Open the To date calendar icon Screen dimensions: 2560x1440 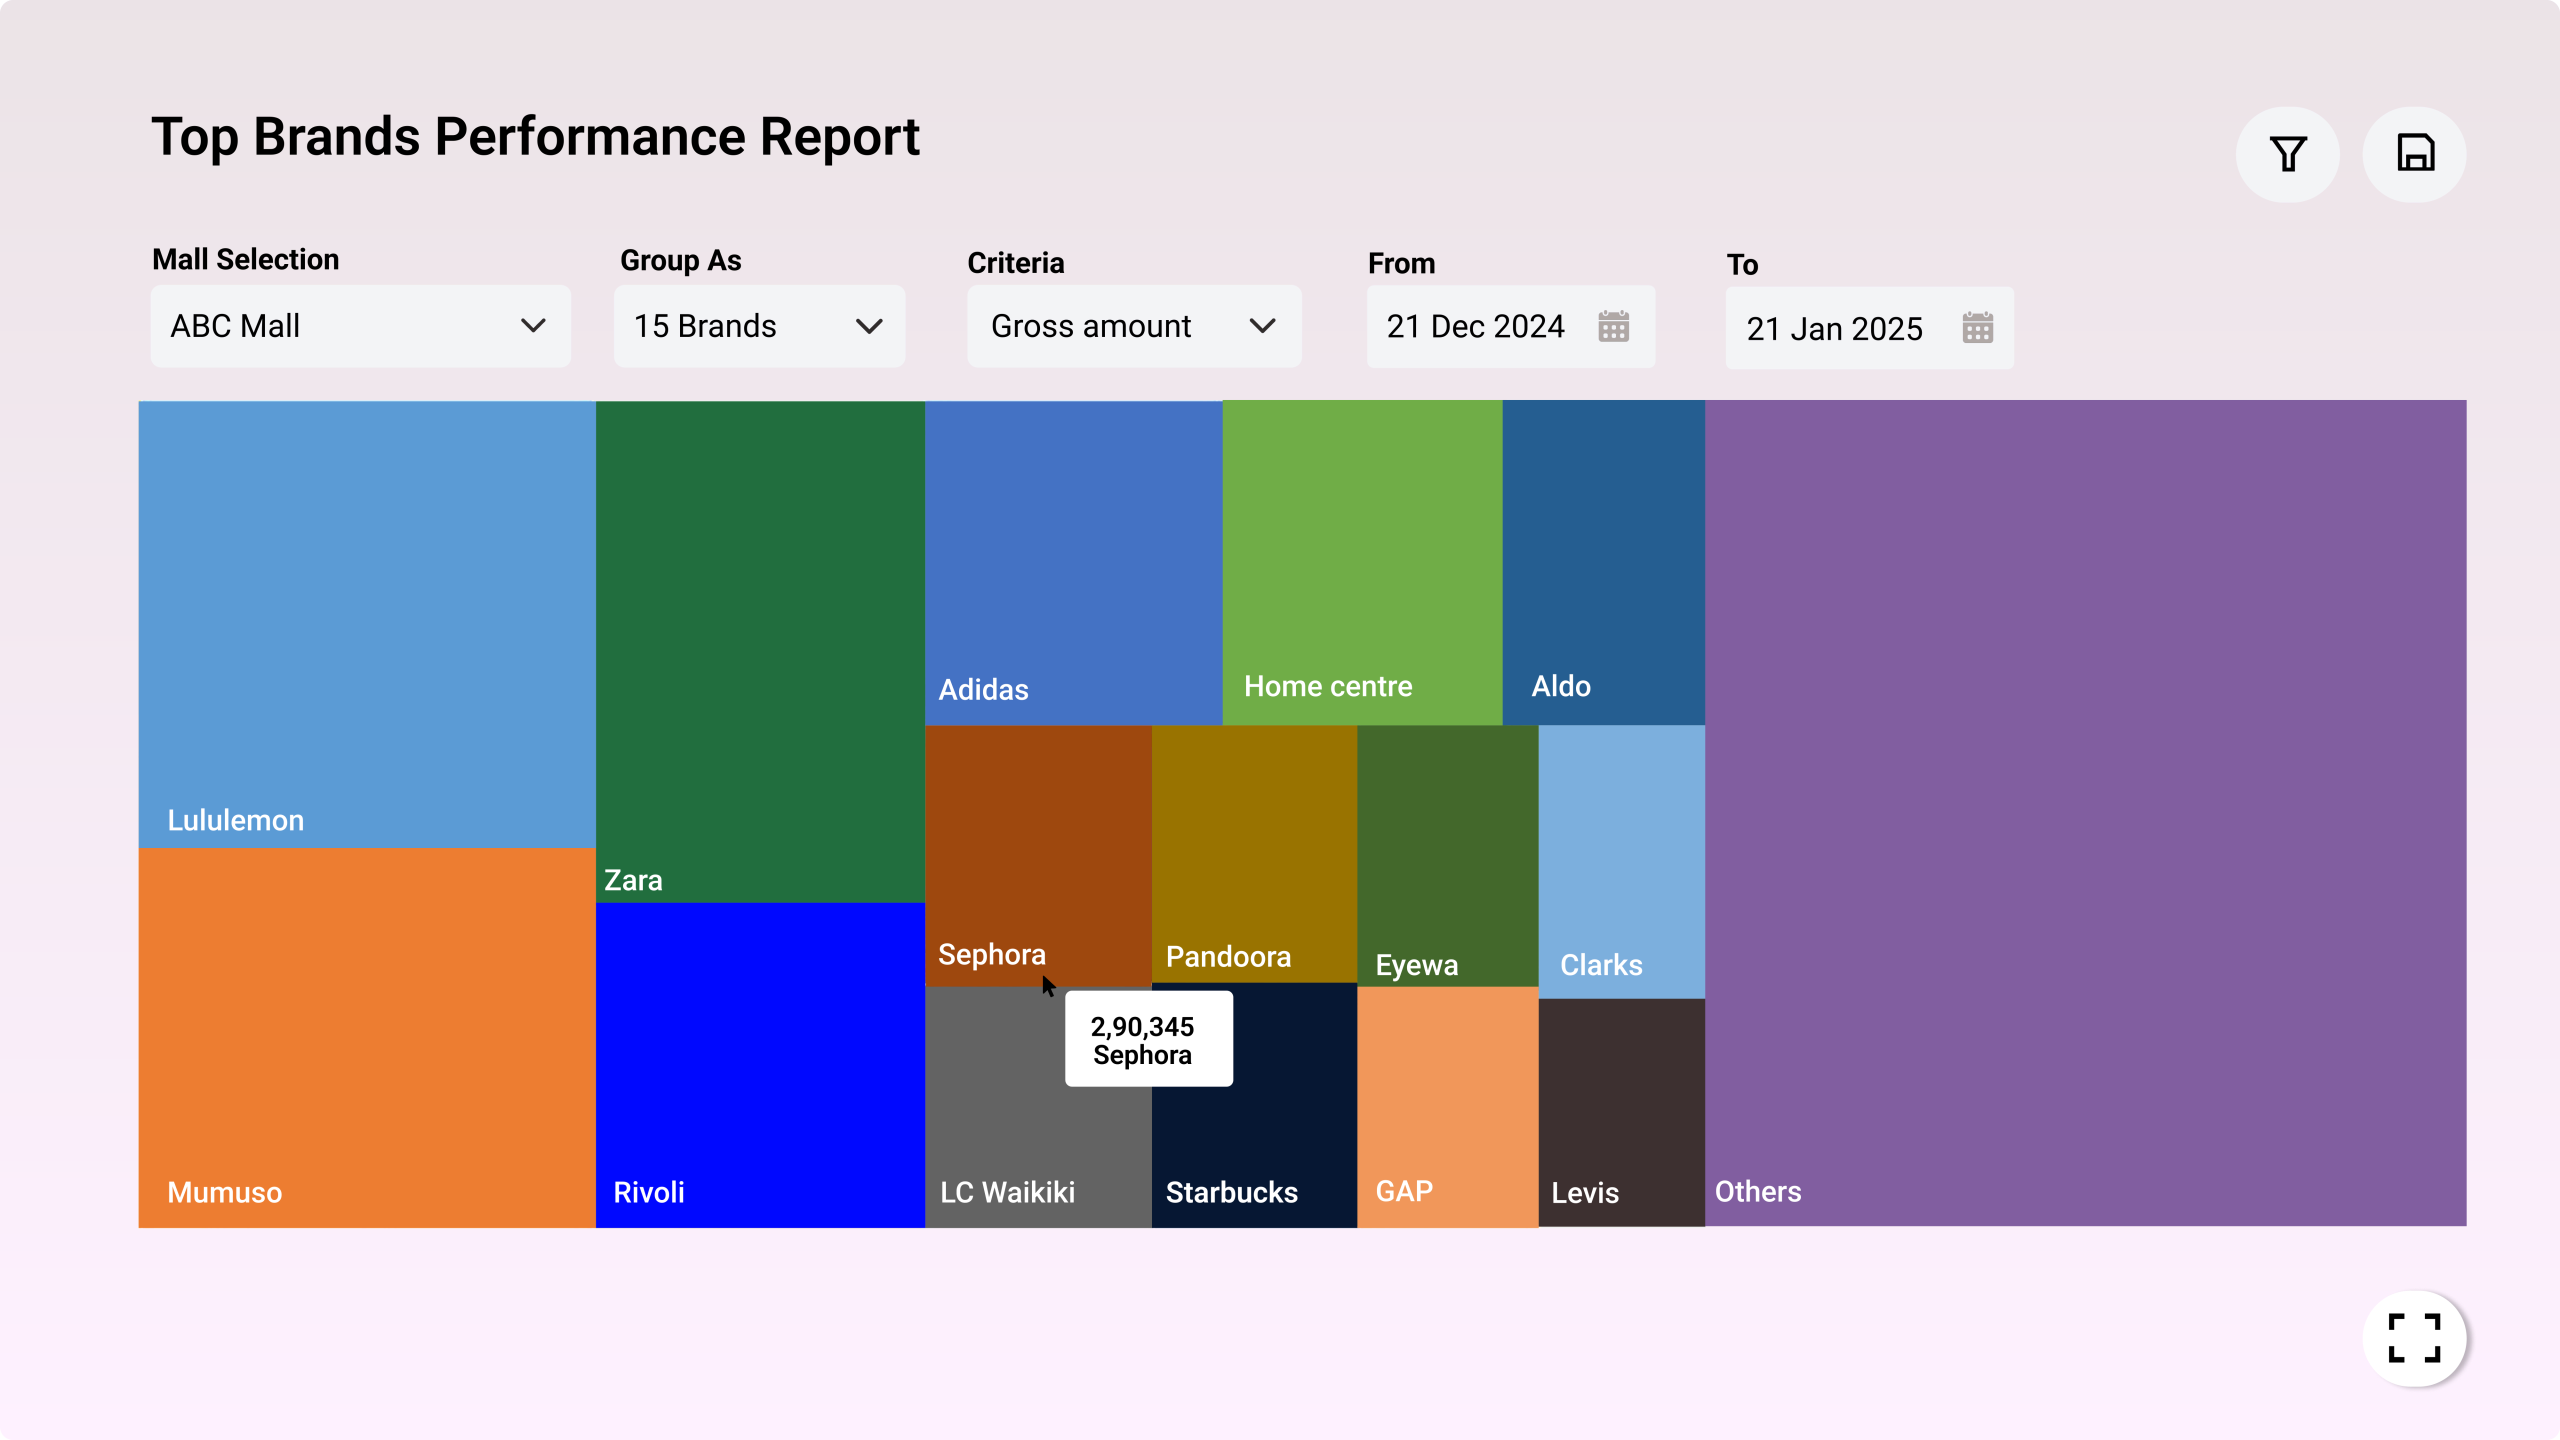tap(1977, 328)
